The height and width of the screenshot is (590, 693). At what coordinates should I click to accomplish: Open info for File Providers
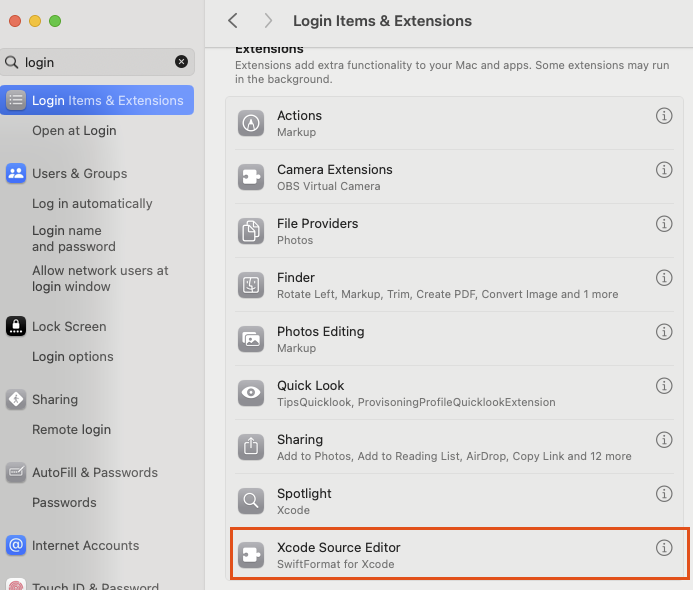(663, 224)
